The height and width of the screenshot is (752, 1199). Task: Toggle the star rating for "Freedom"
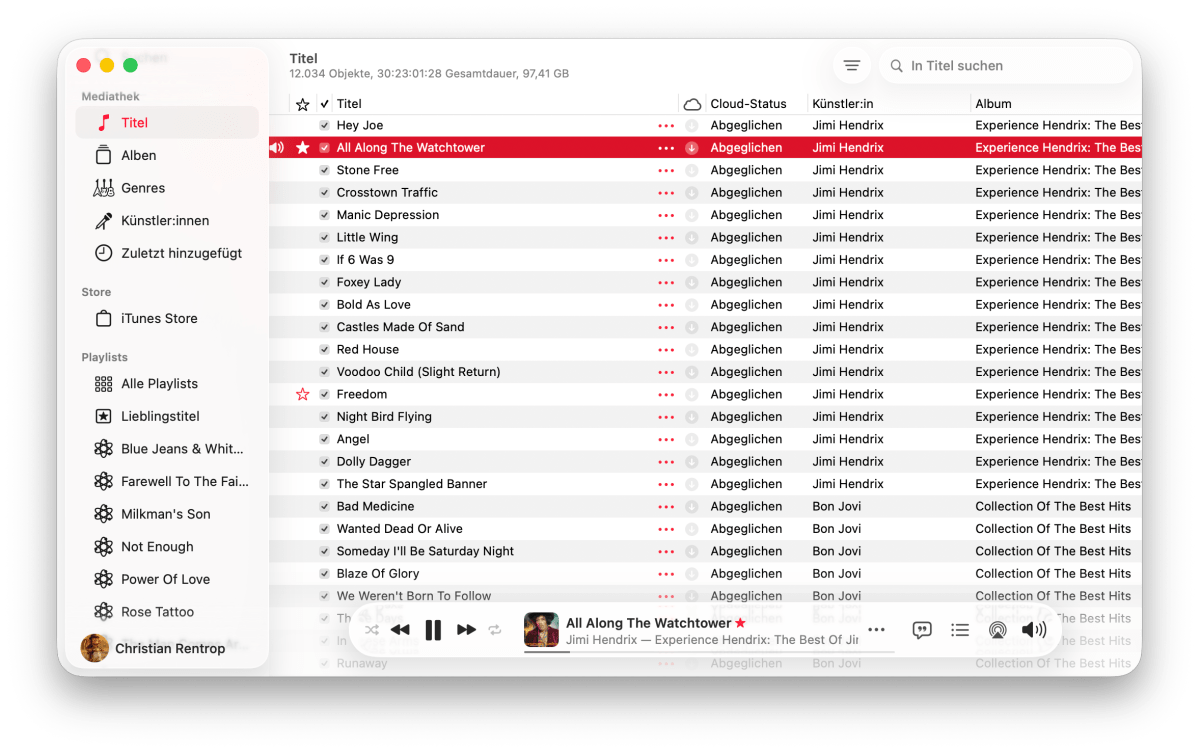pos(302,394)
